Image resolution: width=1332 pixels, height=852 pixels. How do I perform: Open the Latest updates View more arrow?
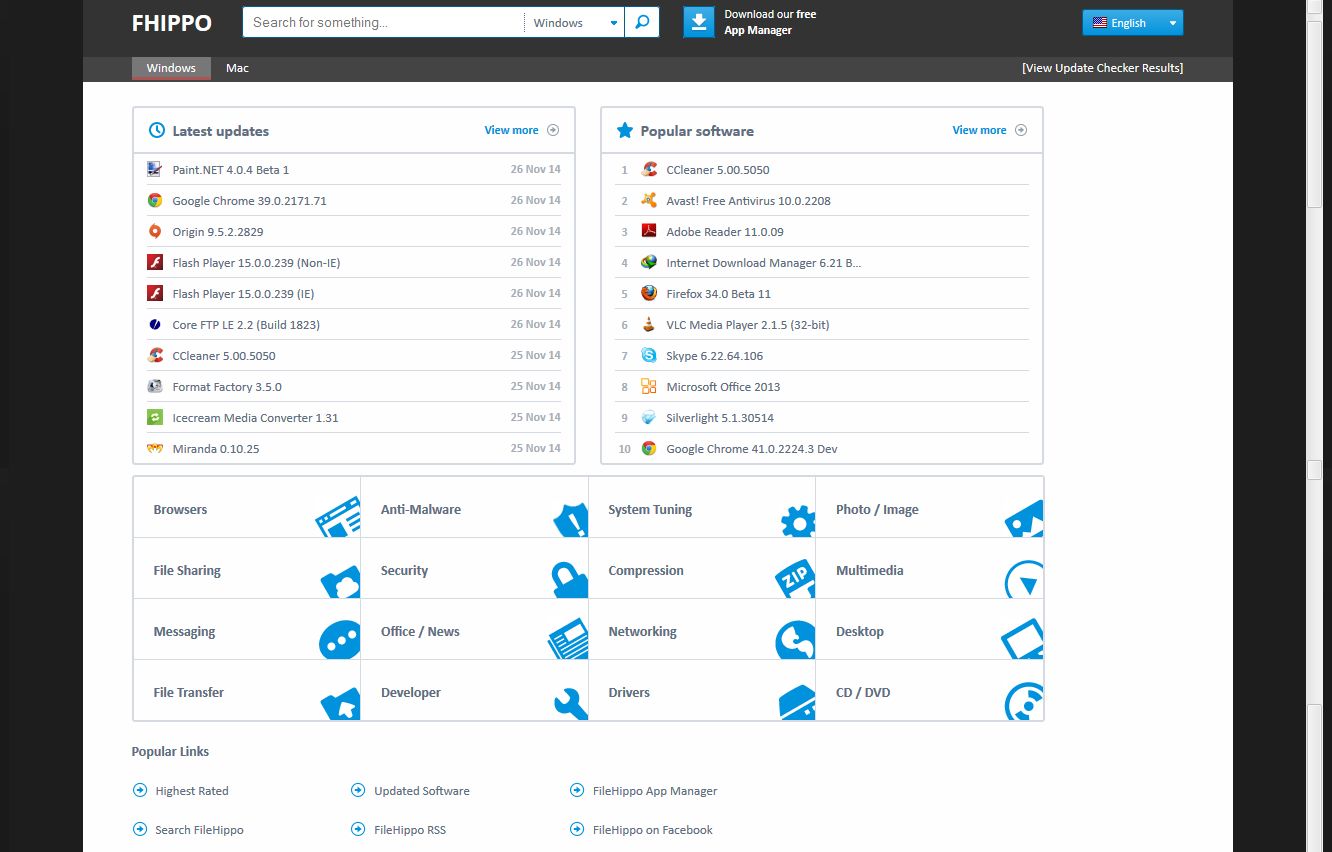[x=553, y=130]
